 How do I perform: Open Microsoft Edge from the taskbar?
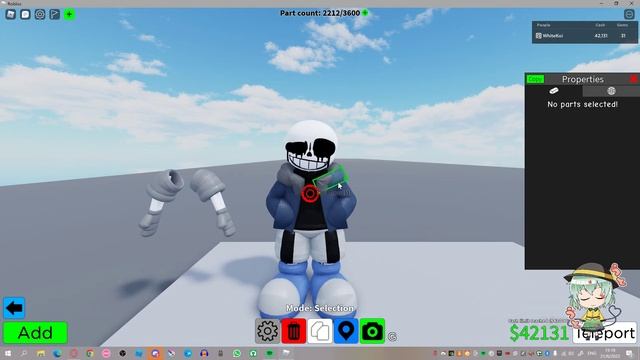tap(57, 353)
